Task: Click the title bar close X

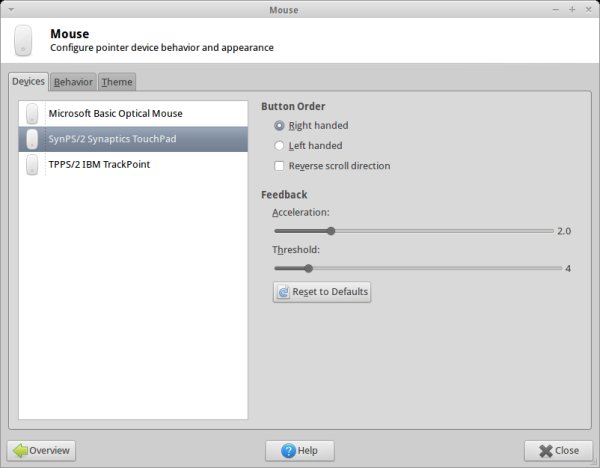Action: pos(589,10)
